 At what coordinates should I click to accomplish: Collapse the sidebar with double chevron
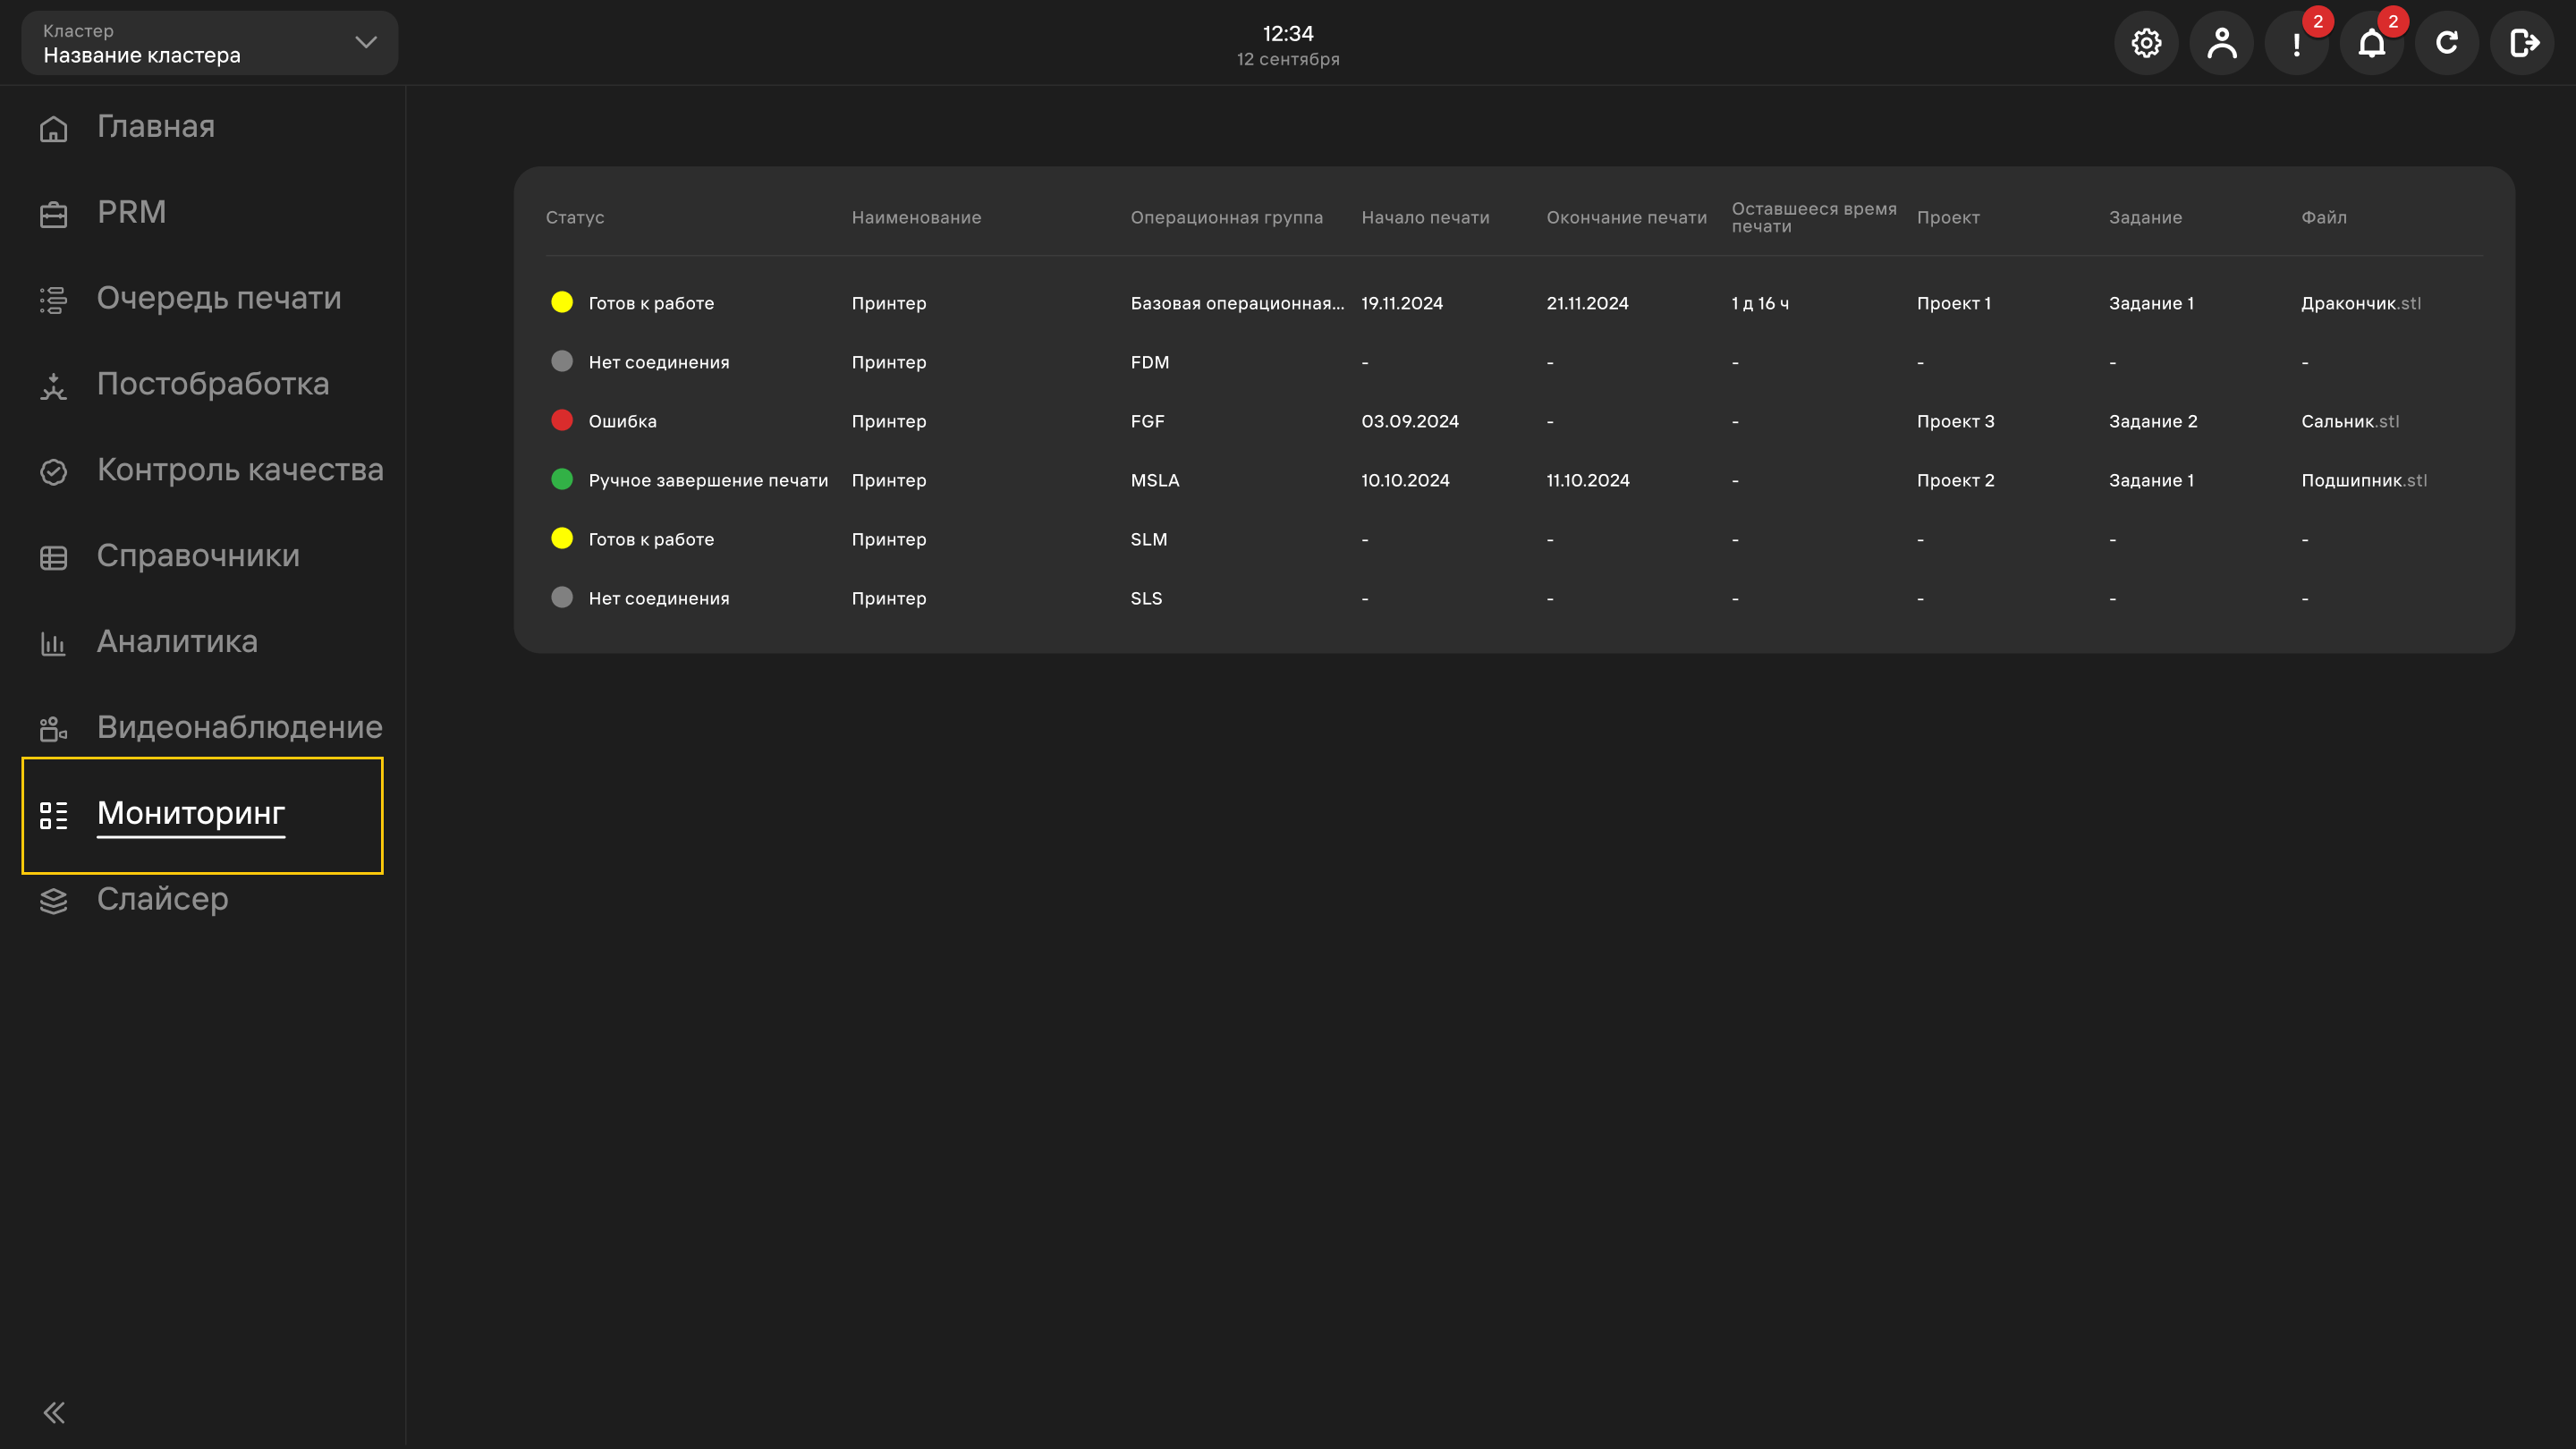pos(54,1412)
